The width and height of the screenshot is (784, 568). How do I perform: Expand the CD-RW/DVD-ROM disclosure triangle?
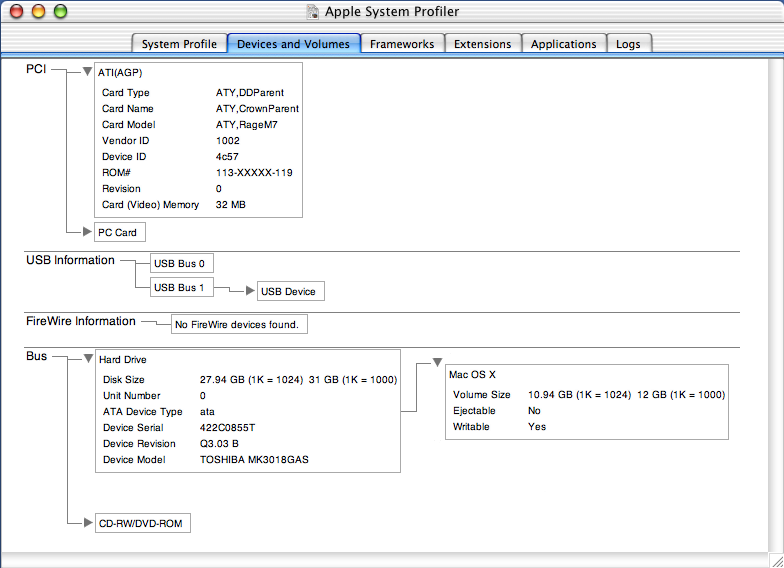pos(88,522)
